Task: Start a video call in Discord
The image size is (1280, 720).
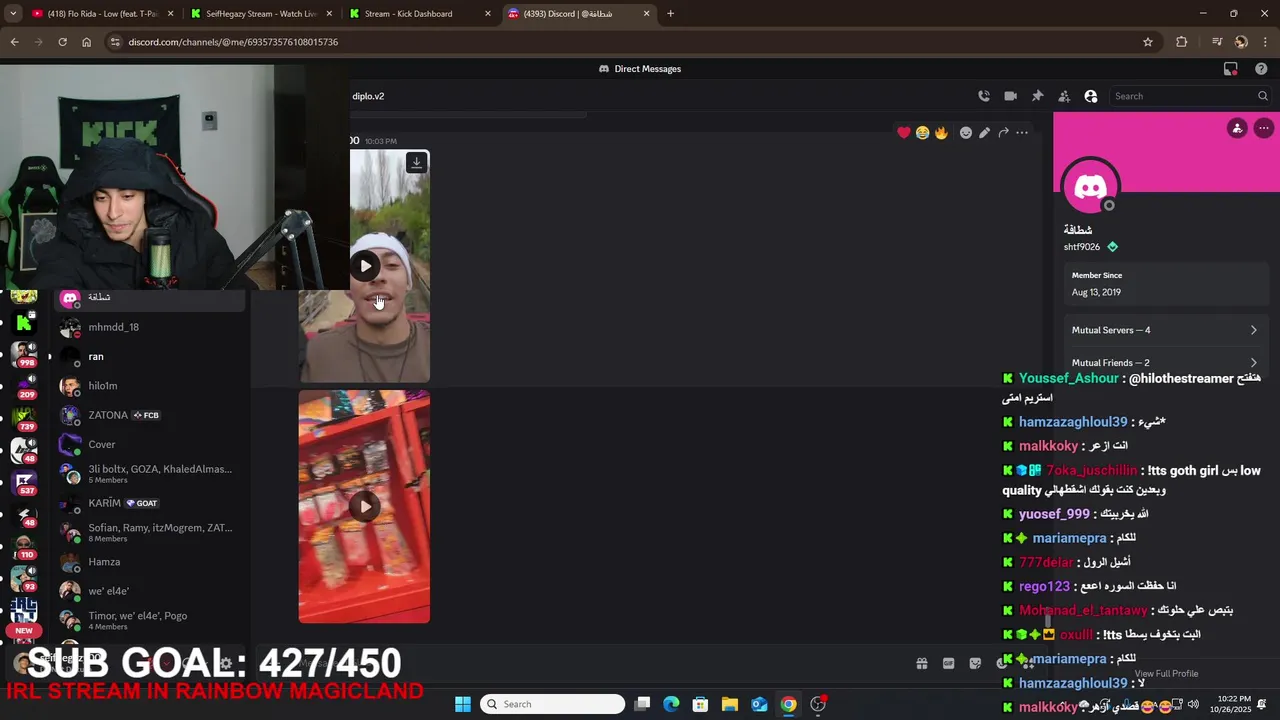Action: click(x=1010, y=96)
